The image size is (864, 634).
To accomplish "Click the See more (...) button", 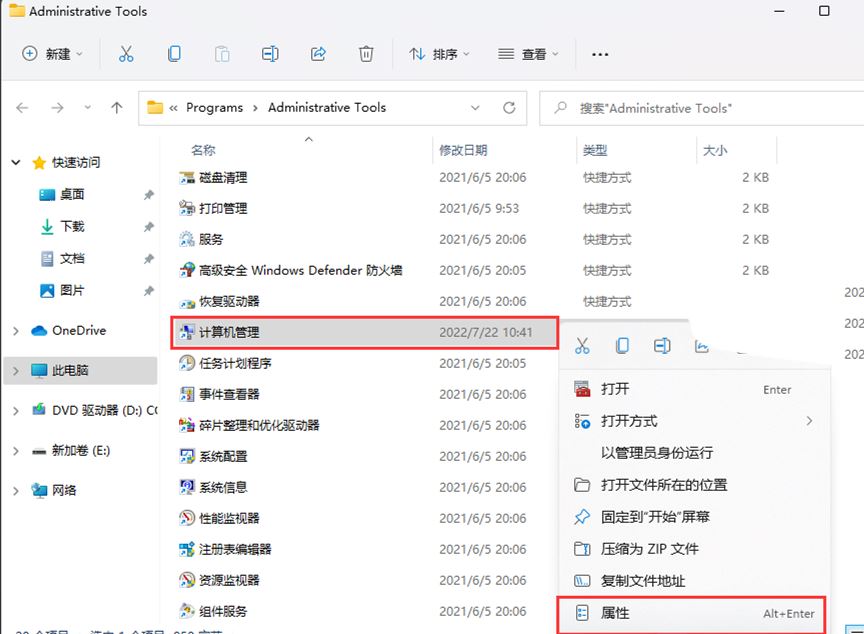I will [x=599, y=54].
